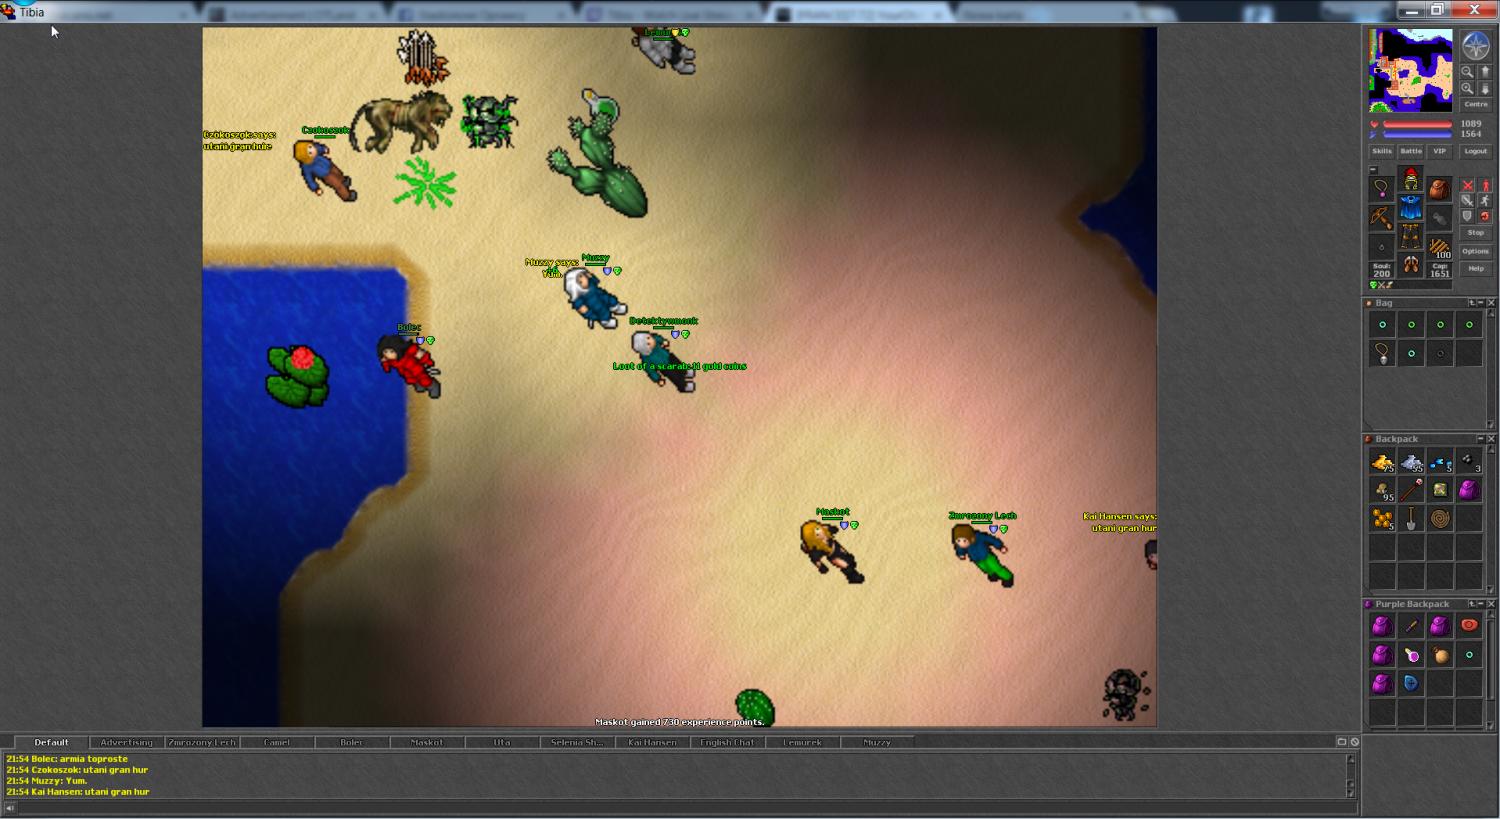Select the rope item in the Backpack
1500x819 pixels.
tap(1440, 519)
